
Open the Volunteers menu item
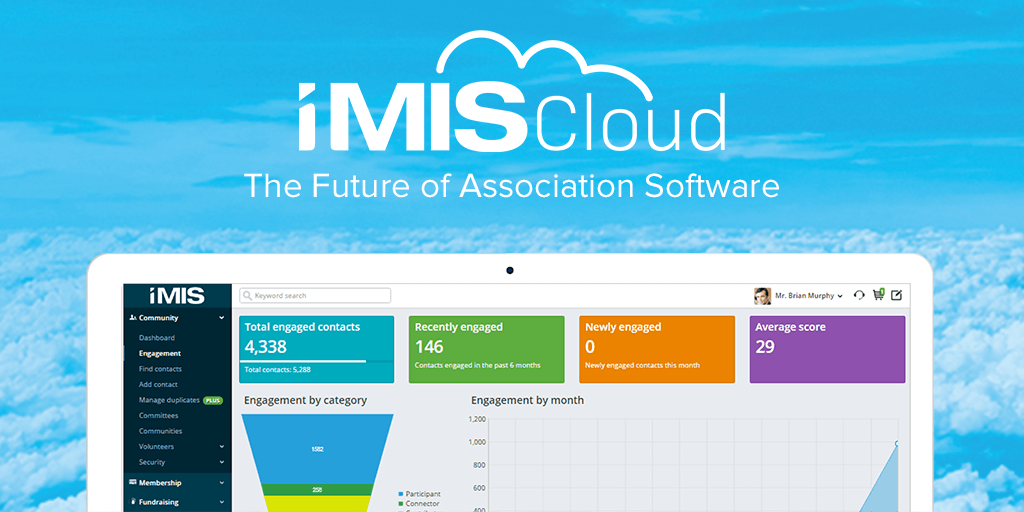(156, 447)
